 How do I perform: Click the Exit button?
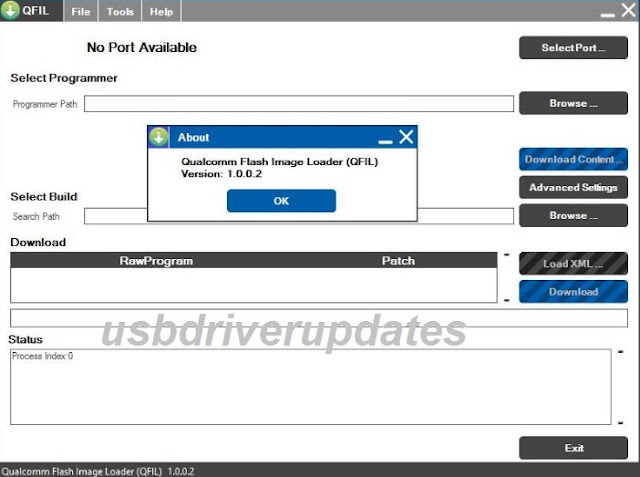[573, 448]
